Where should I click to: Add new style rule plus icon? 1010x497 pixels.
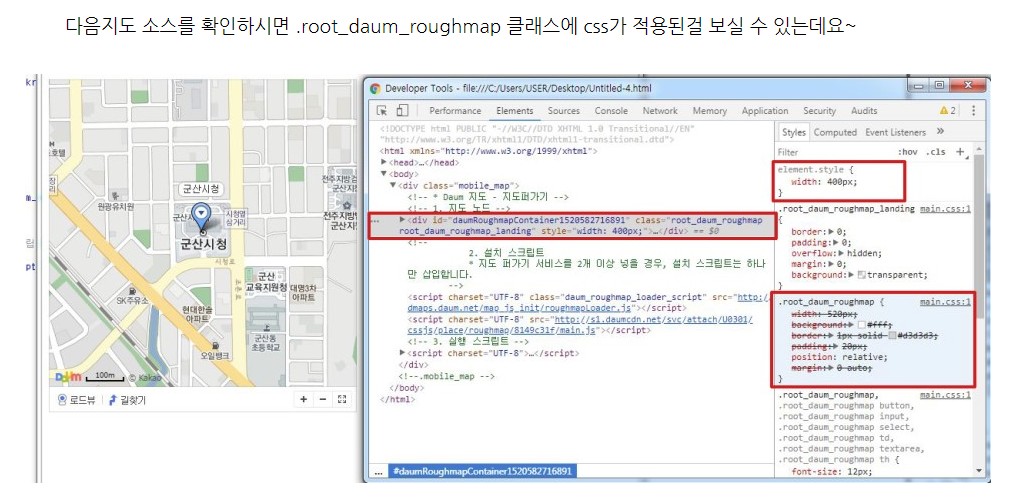[x=960, y=152]
